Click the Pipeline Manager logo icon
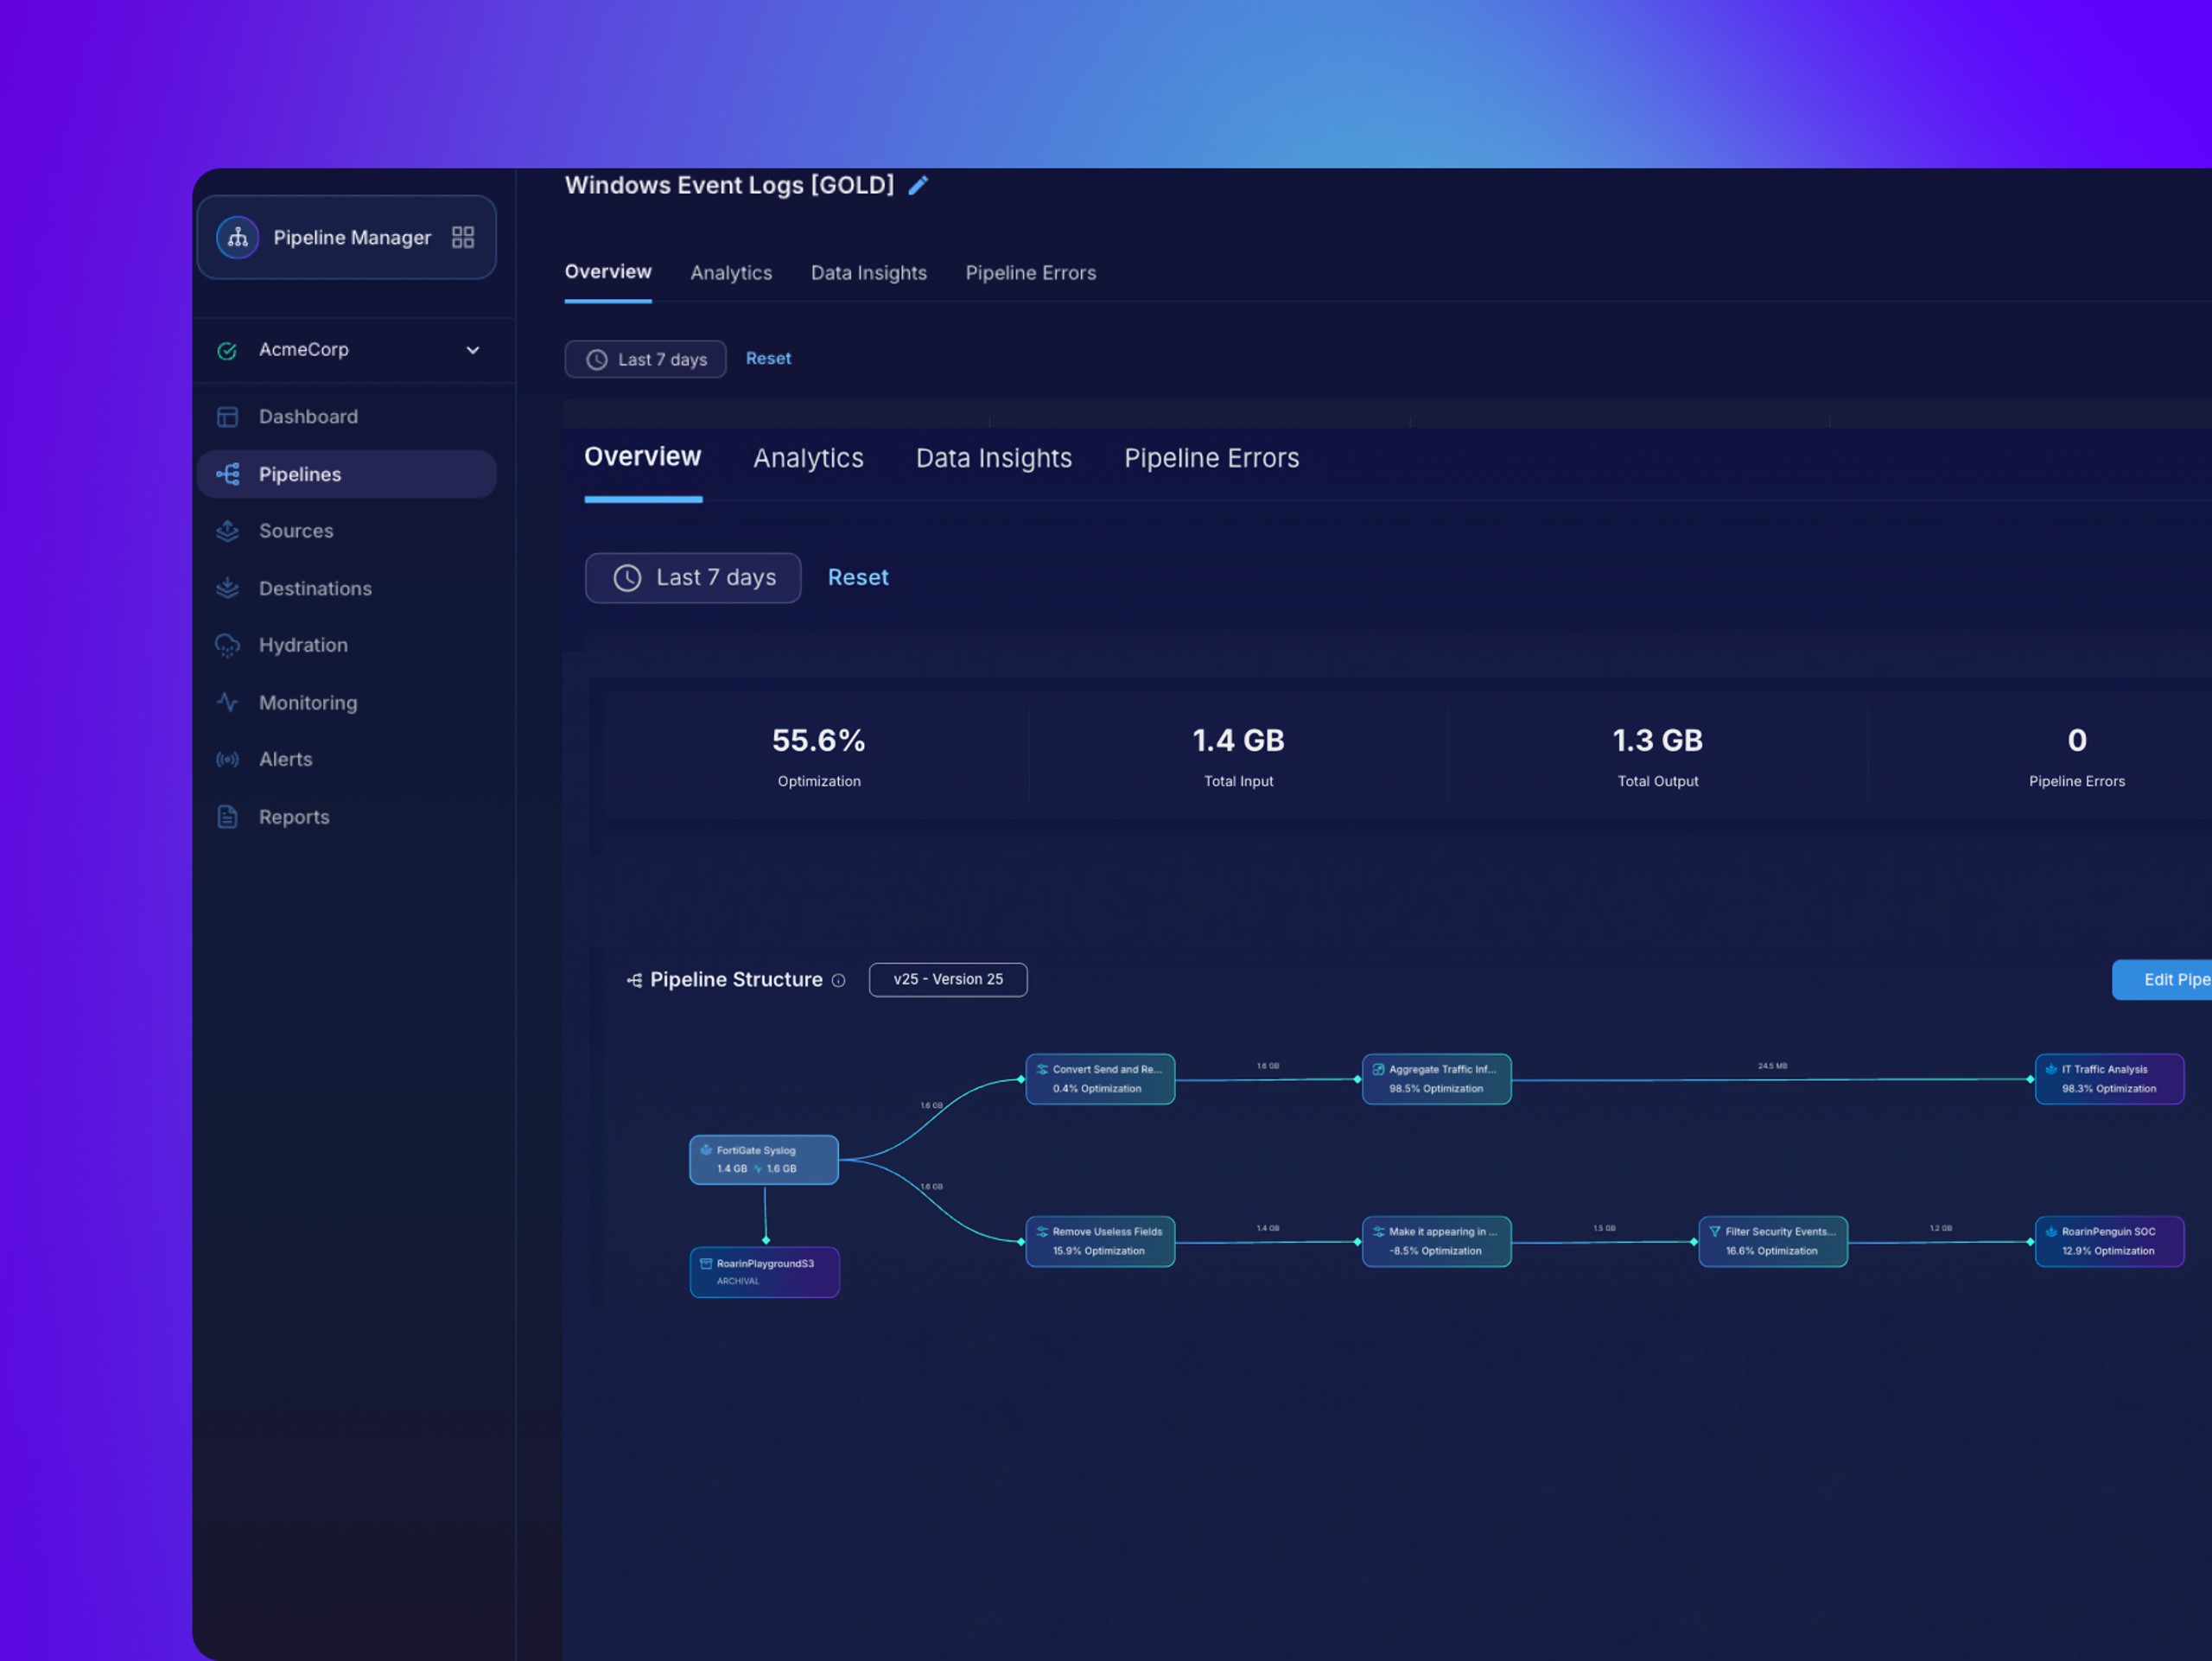 click(237, 237)
